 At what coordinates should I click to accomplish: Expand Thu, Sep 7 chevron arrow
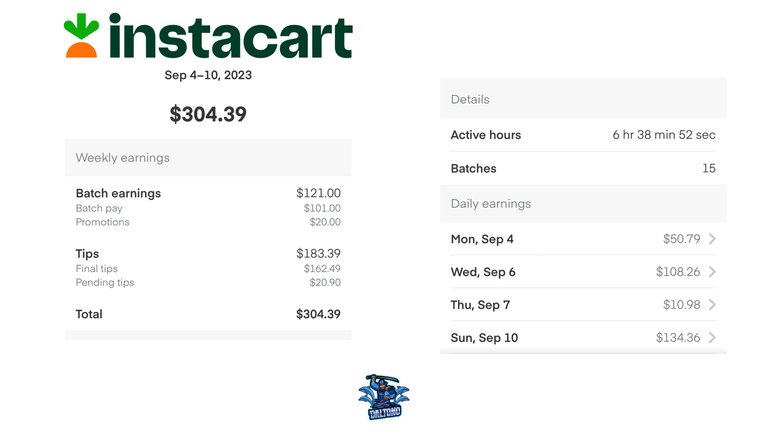pyautogui.click(x=712, y=305)
